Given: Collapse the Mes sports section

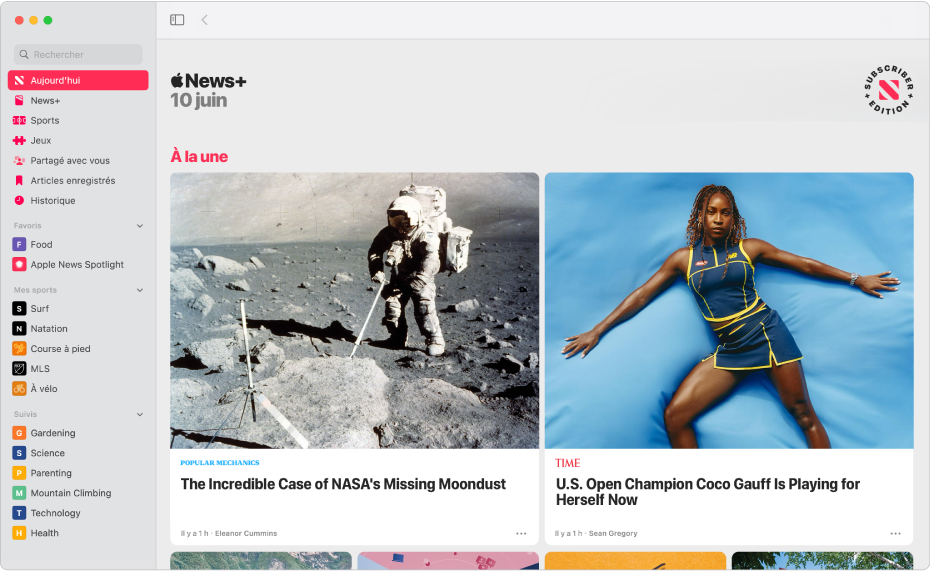Looking at the screenshot, I should [x=140, y=290].
